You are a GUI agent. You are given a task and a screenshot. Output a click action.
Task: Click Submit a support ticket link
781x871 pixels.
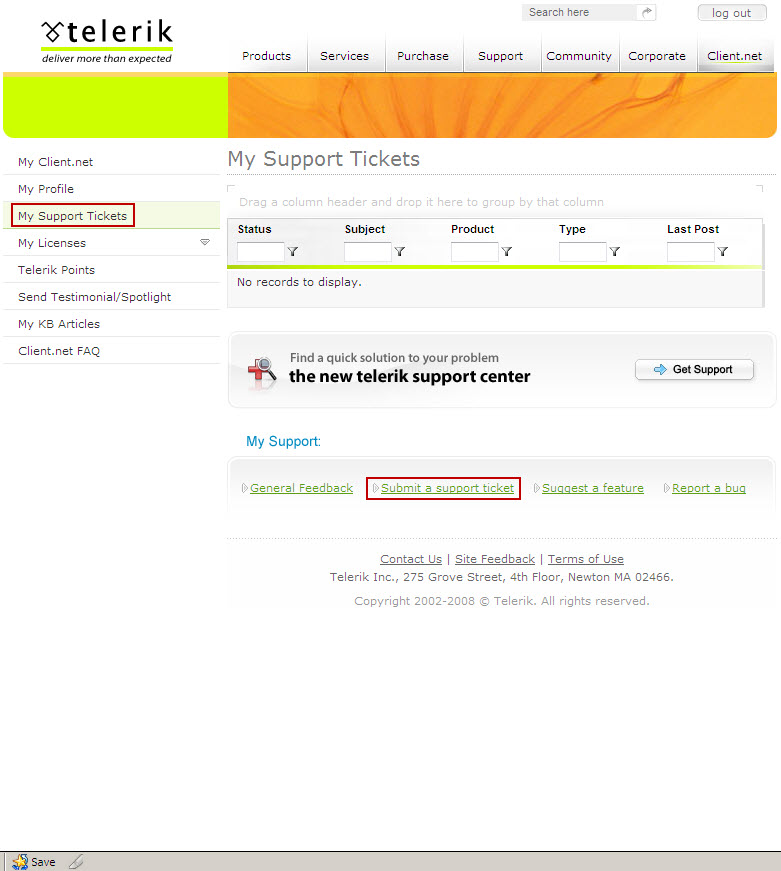click(x=447, y=488)
